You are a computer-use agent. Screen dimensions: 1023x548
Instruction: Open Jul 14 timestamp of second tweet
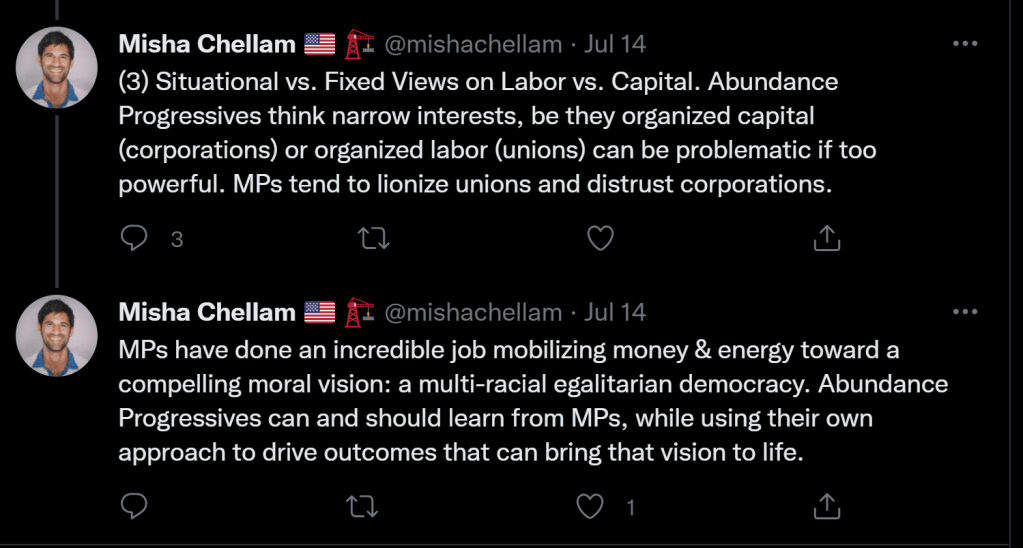614,312
